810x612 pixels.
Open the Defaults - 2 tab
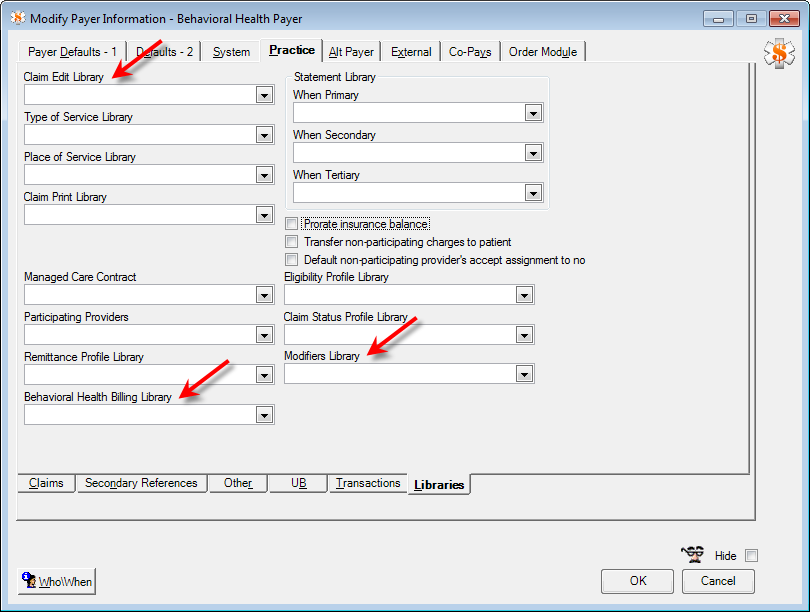164,52
